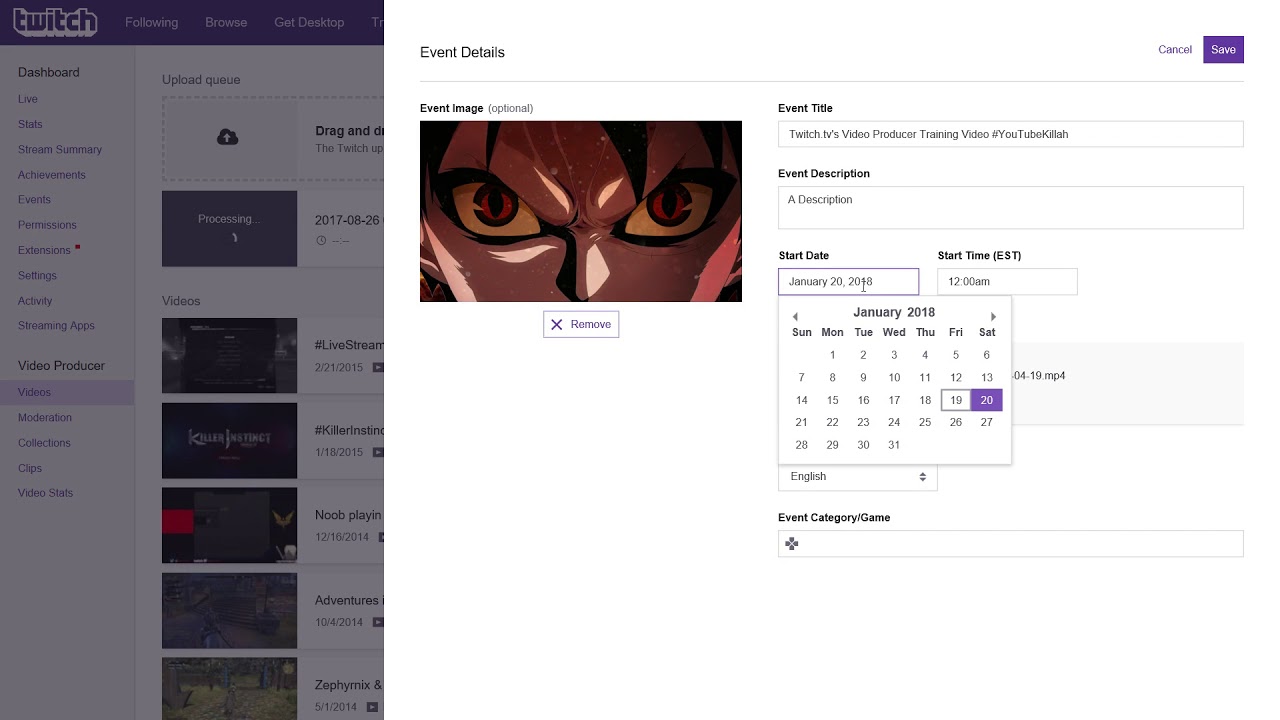This screenshot has width=1280, height=720.
Task: Click the game controller icon in category field
Action: 792,544
